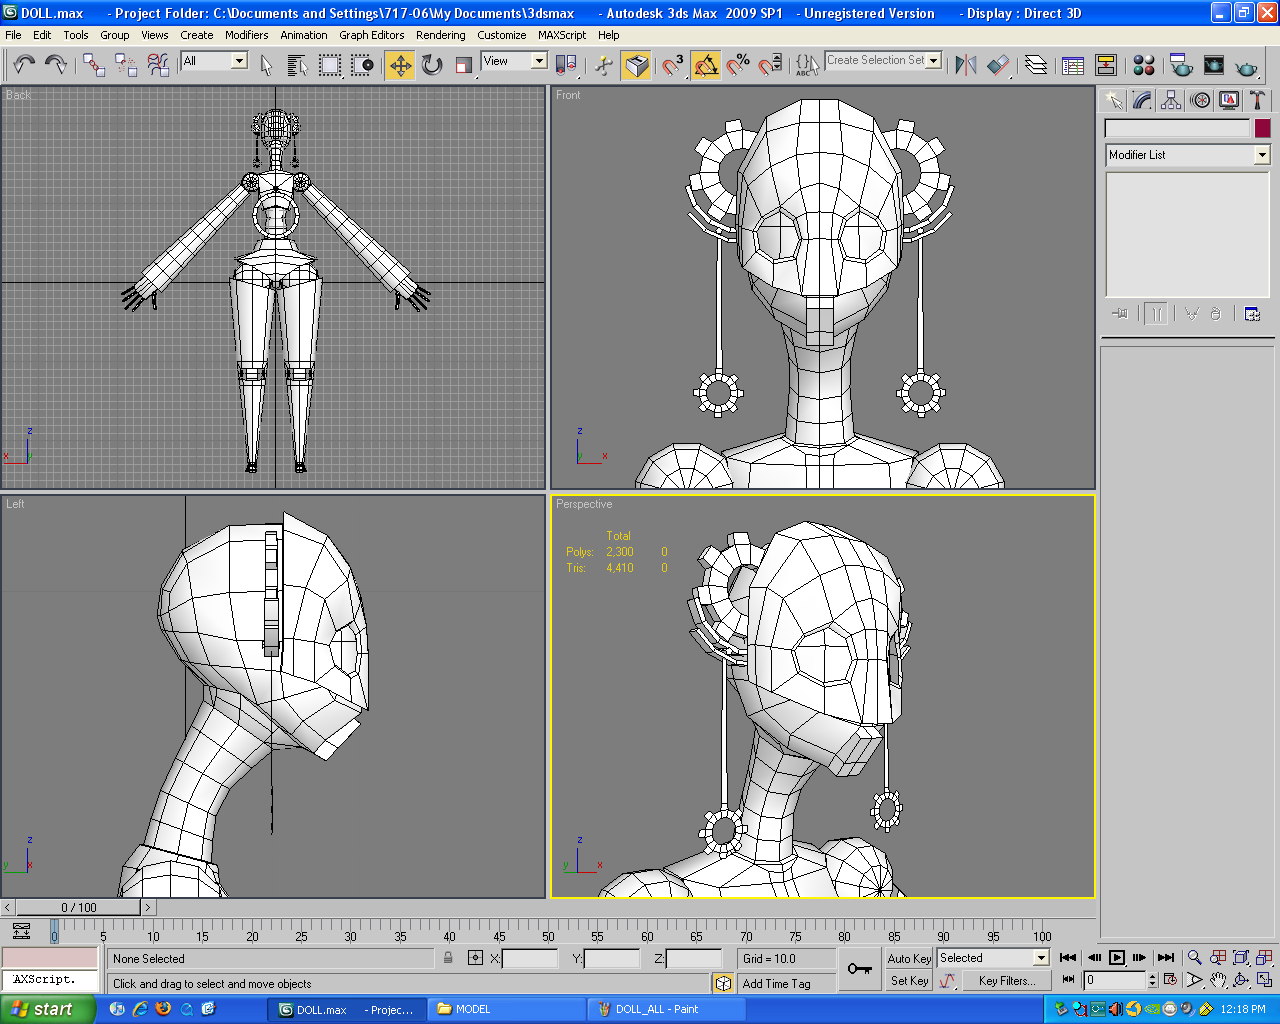Switch to DOLL_ALL - Paint in the taskbar
Viewport: 1280px width, 1024px height.
point(666,1009)
